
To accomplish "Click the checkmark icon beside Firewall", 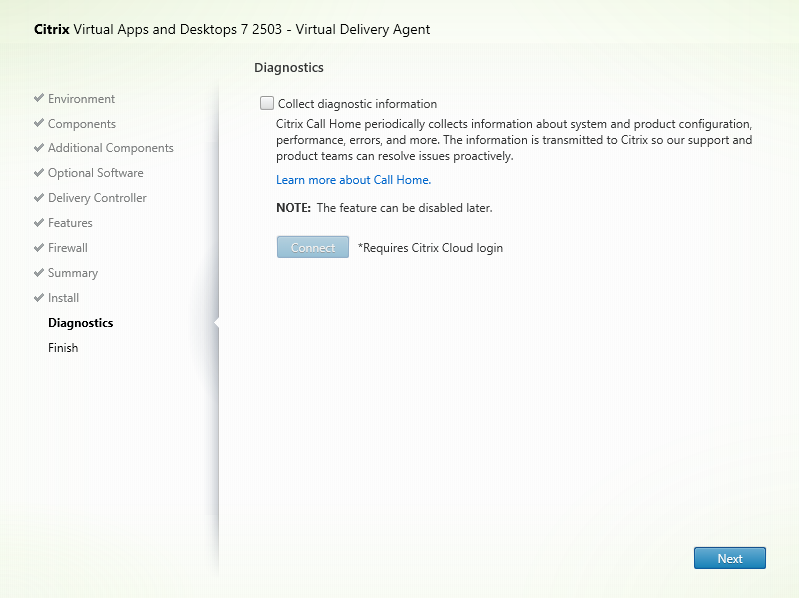I will click(x=39, y=248).
